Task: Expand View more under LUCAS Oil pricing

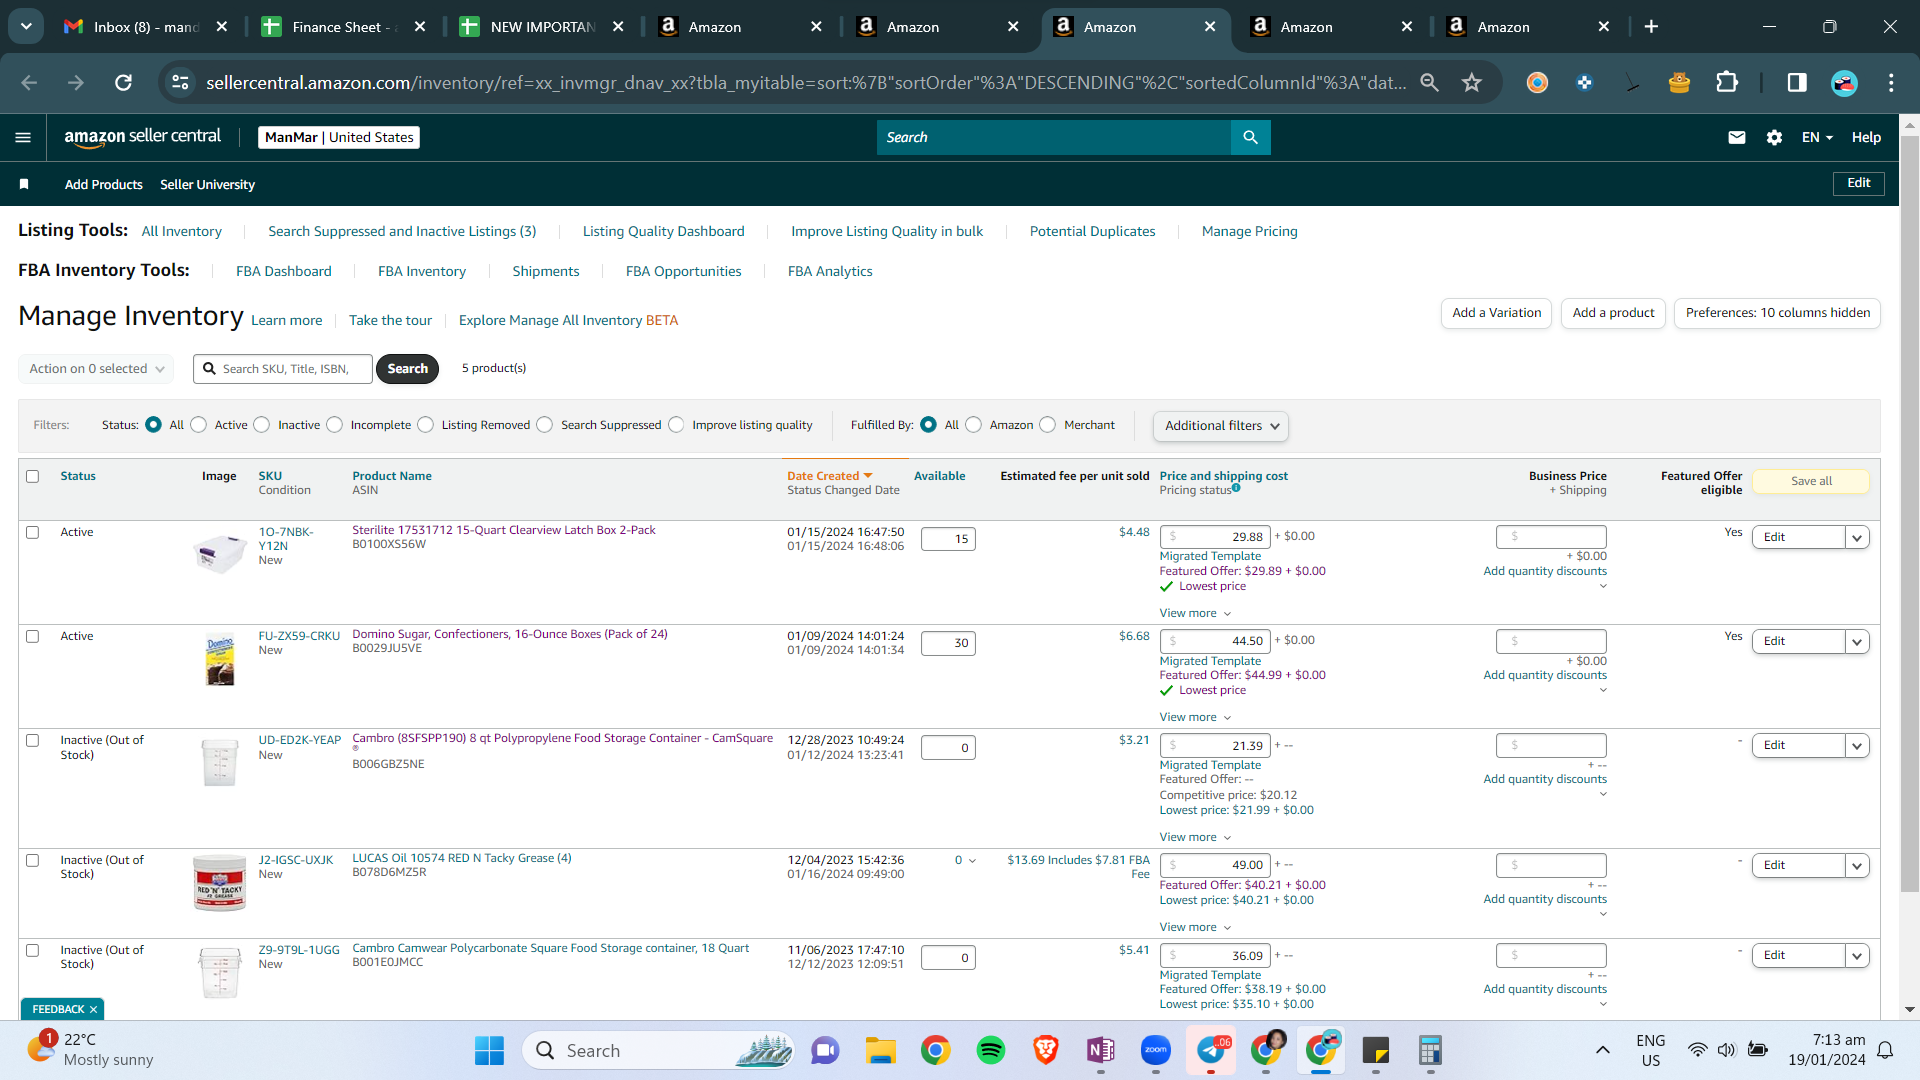Action: pyautogui.click(x=1195, y=927)
